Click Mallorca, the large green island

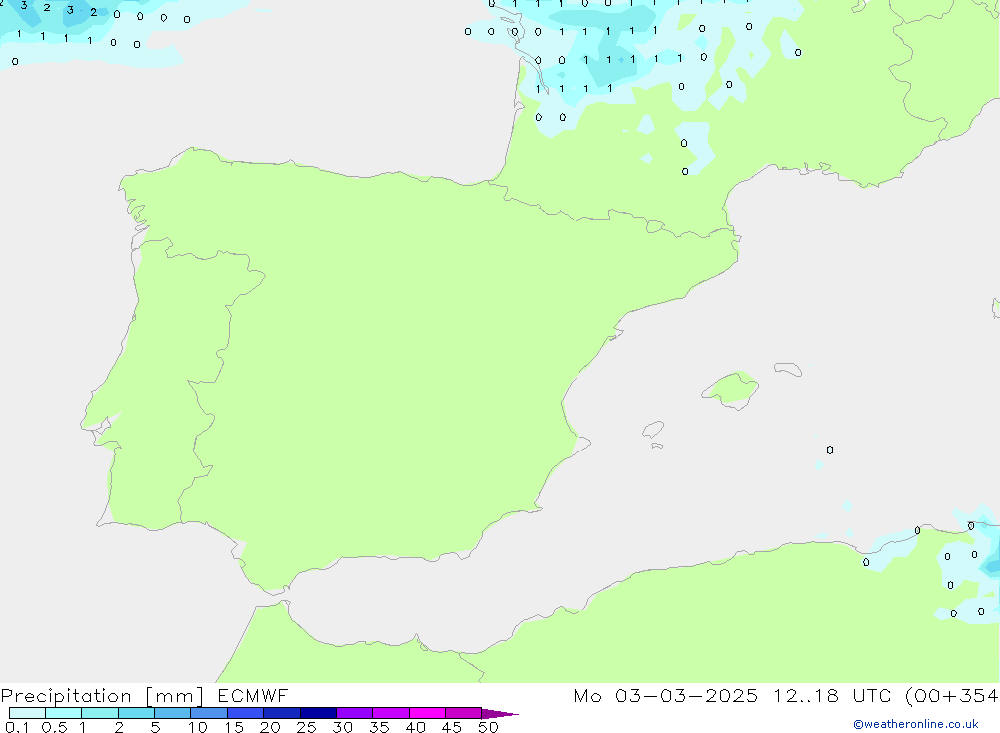click(731, 389)
